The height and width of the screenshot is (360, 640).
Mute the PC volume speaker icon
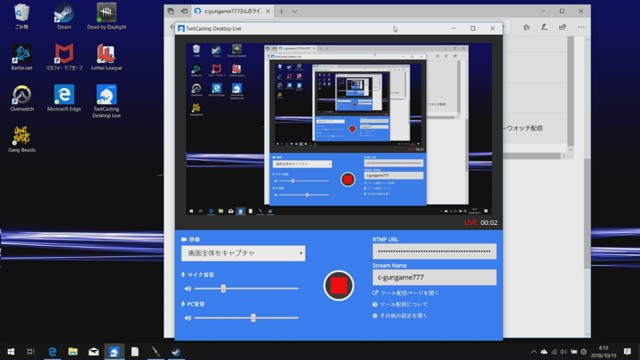(x=188, y=318)
